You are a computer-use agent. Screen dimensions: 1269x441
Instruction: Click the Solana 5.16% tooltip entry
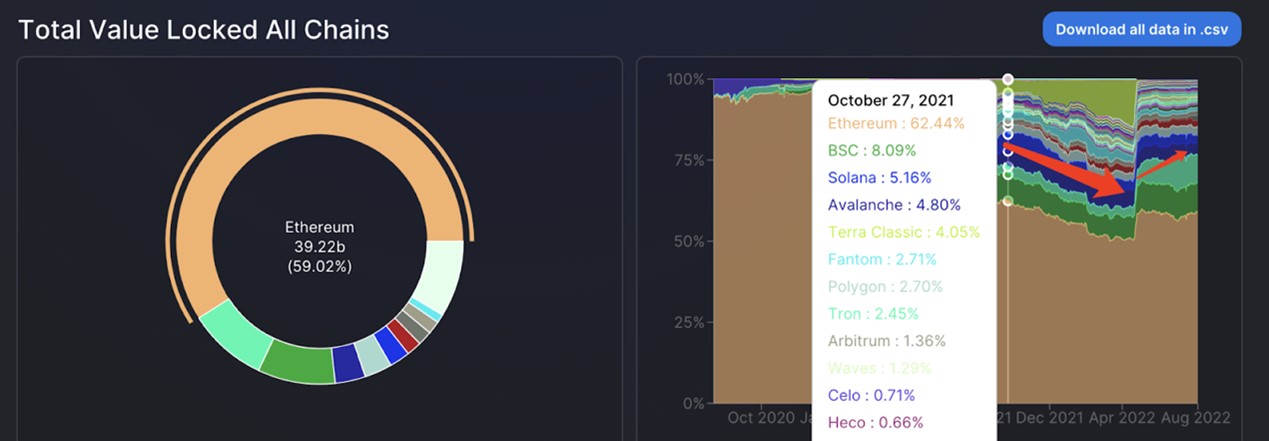coord(879,177)
